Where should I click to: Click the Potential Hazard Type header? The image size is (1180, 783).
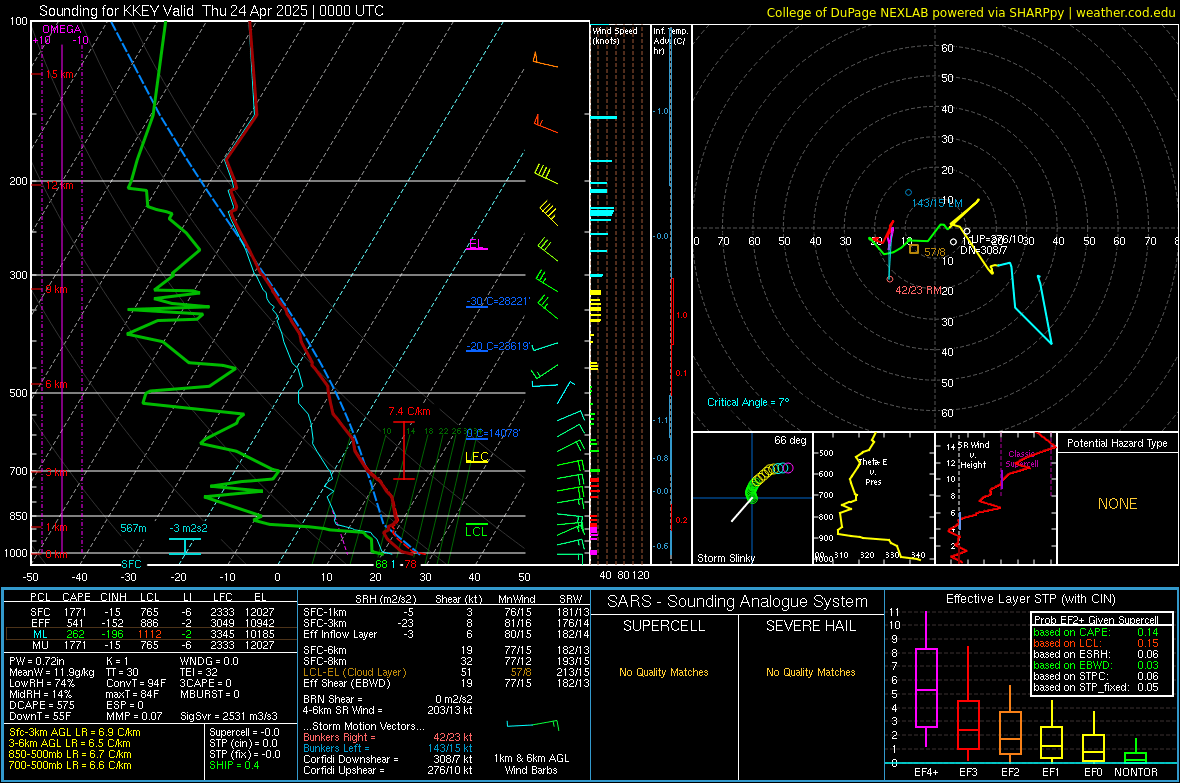(x=1117, y=443)
